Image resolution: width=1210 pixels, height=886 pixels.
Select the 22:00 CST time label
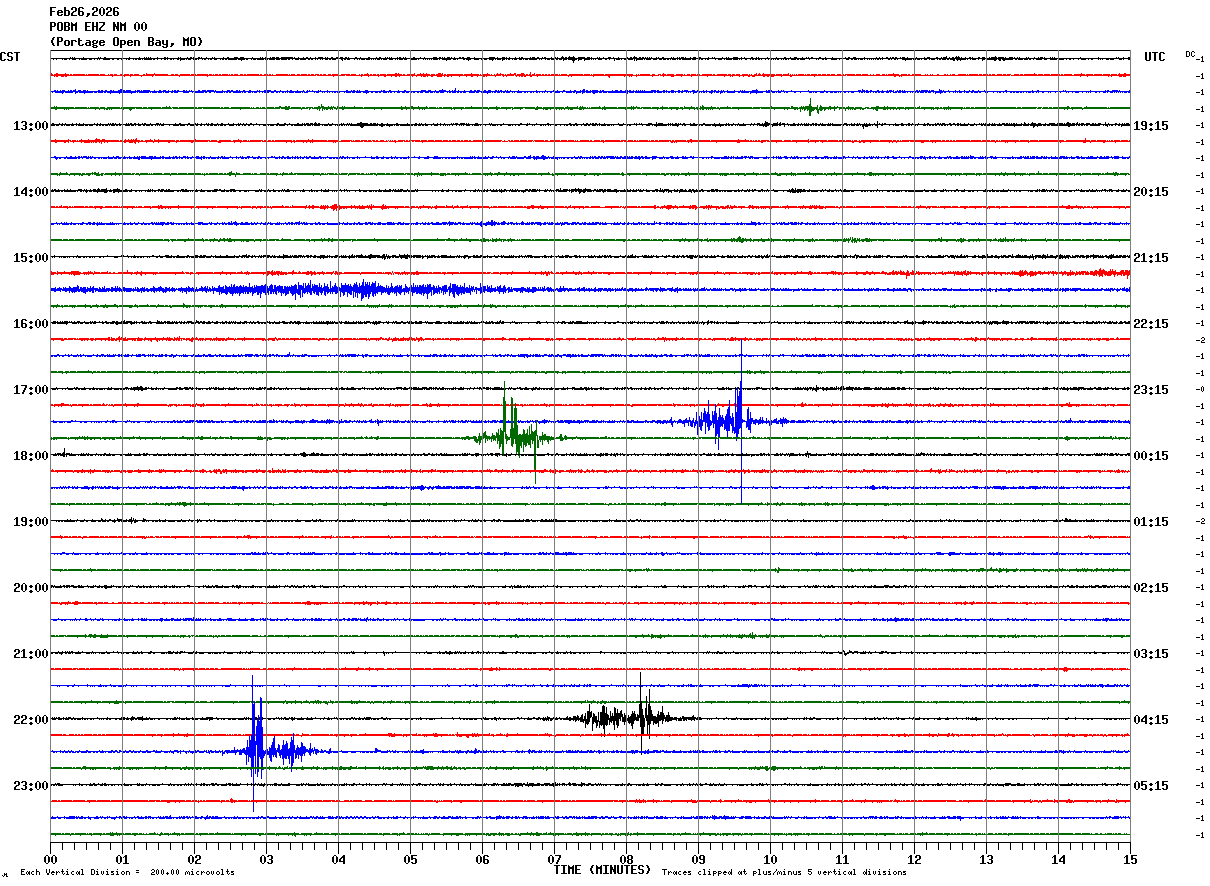(30, 720)
